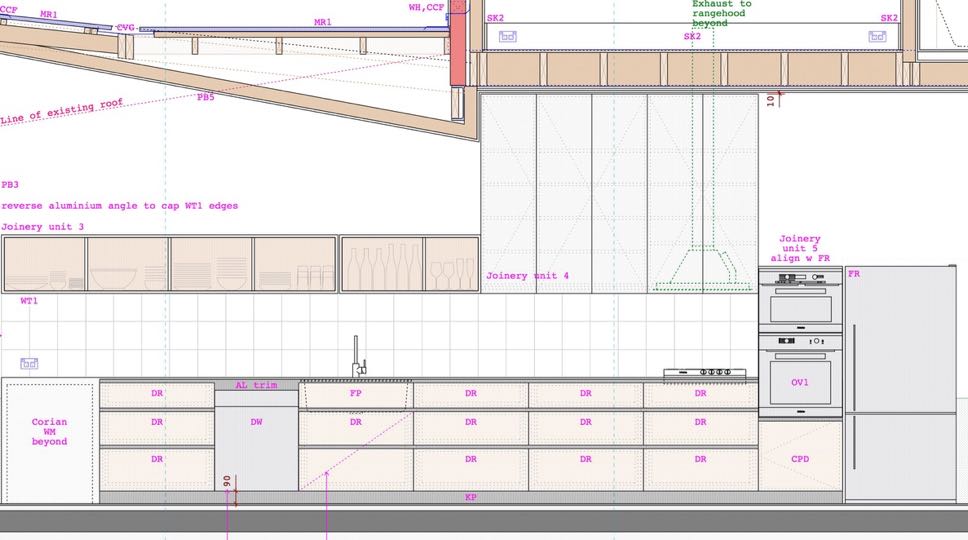Select the KP kickplate label
The width and height of the screenshot is (968, 540).
click(x=471, y=497)
